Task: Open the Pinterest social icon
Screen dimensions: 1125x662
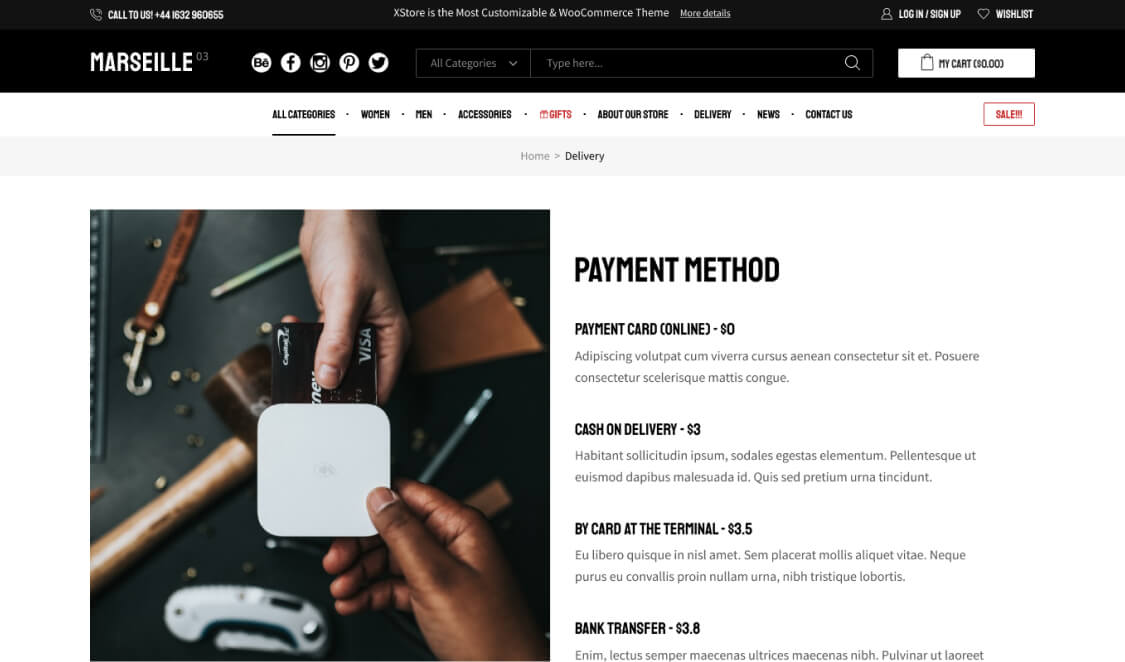Action: (x=349, y=62)
